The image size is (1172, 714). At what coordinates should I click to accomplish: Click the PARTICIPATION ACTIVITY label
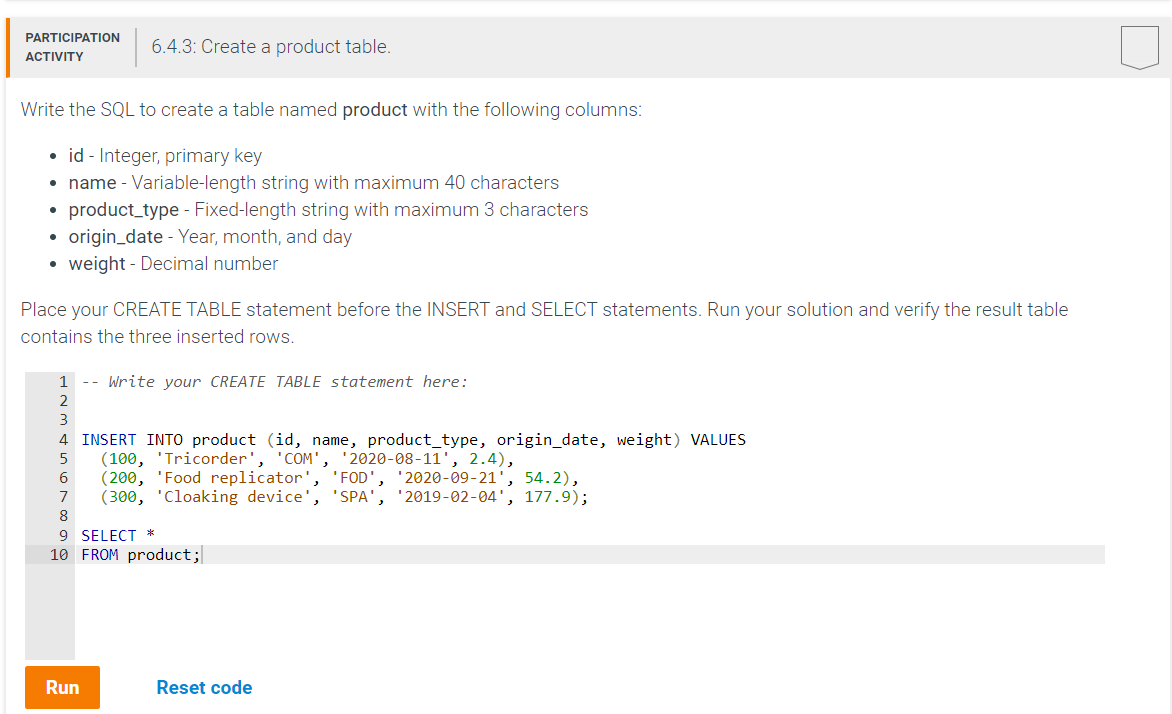(x=71, y=45)
